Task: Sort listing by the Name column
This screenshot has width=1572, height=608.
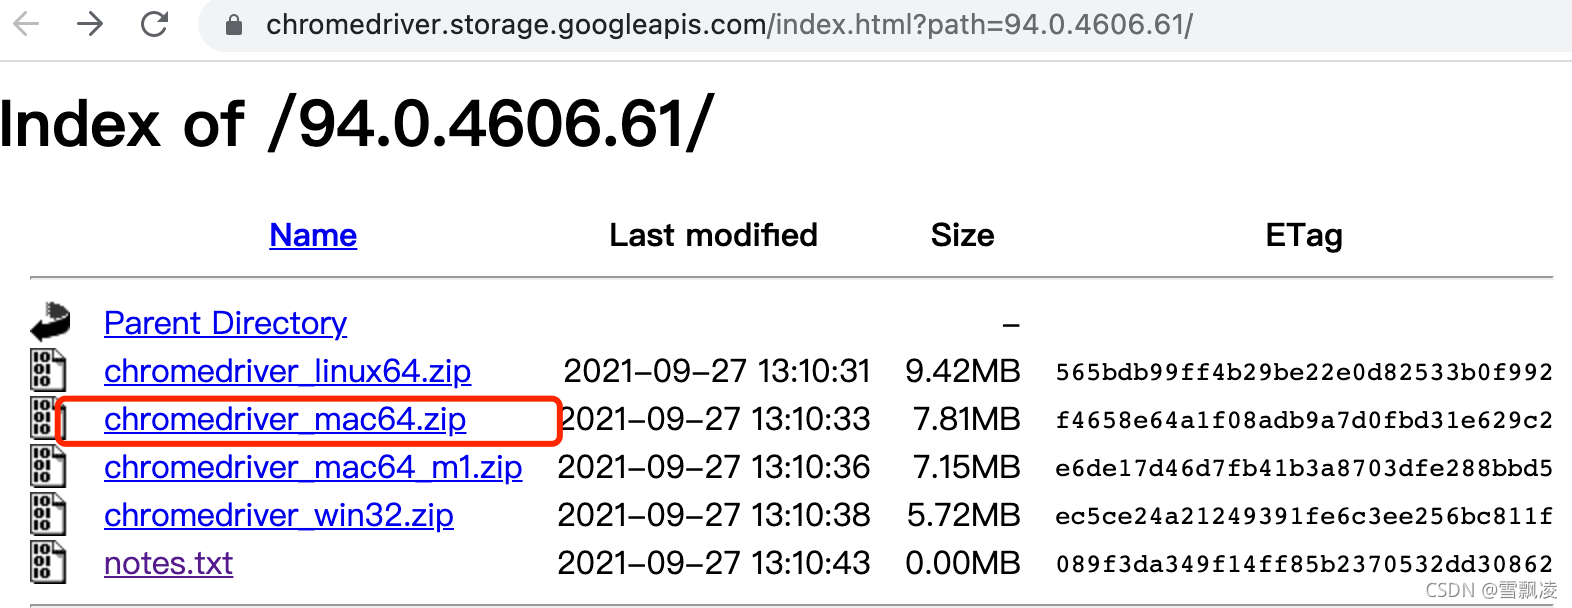Action: [x=312, y=235]
